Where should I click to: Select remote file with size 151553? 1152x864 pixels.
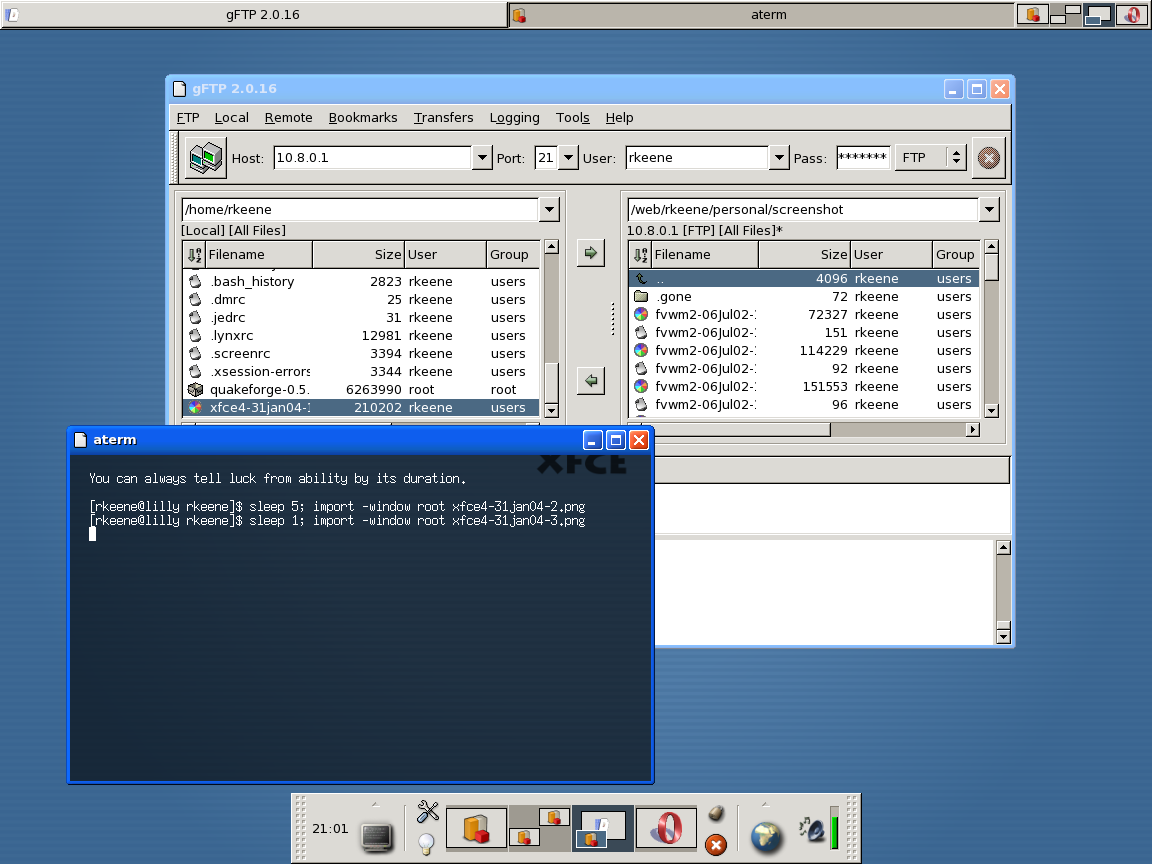(x=804, y=386)
